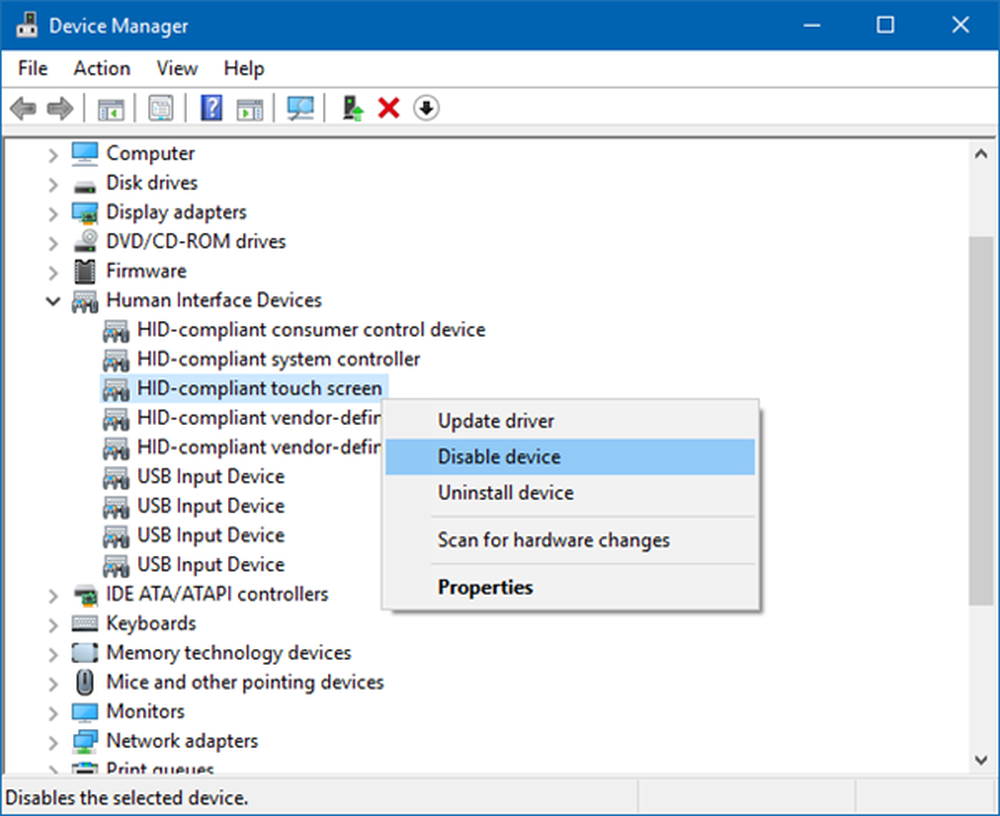Collapse the Human Interface Devices category
This screenshot has height=816, width=1000.
pyautogui.click(x=53, y=301)
